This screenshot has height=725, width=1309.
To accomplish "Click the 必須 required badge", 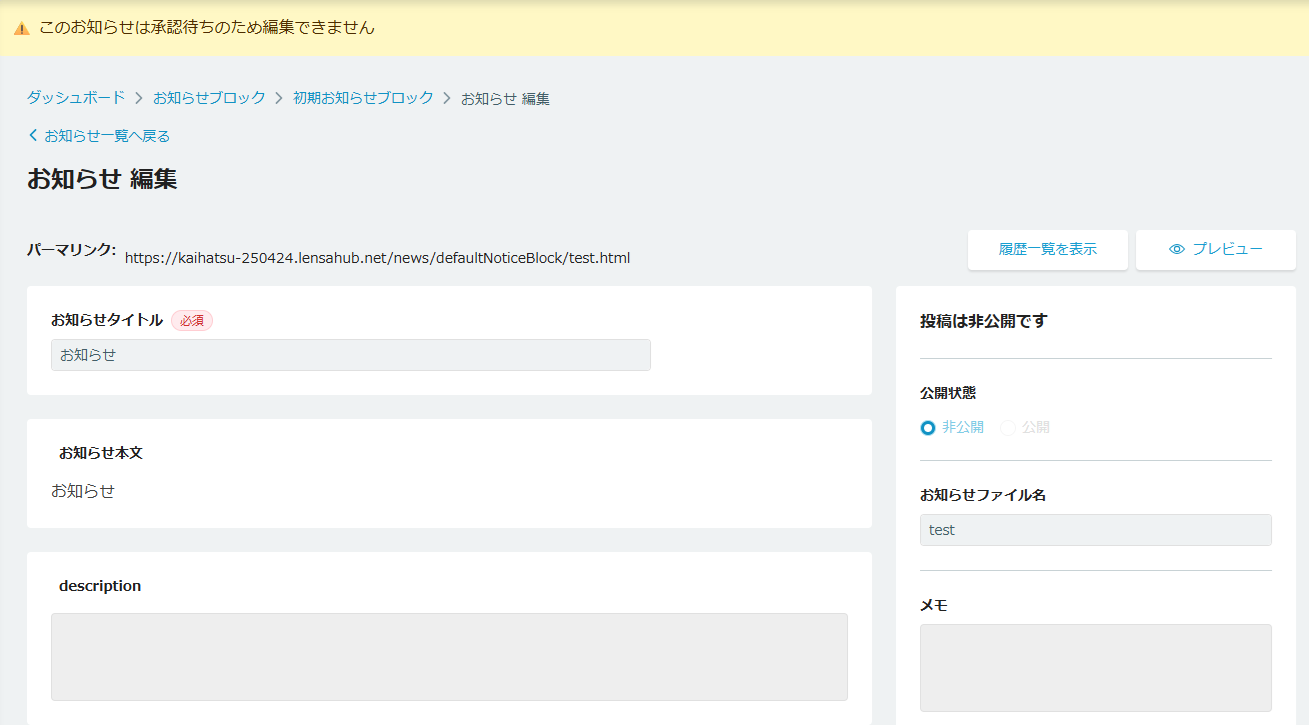I will [x=192, y=321].
